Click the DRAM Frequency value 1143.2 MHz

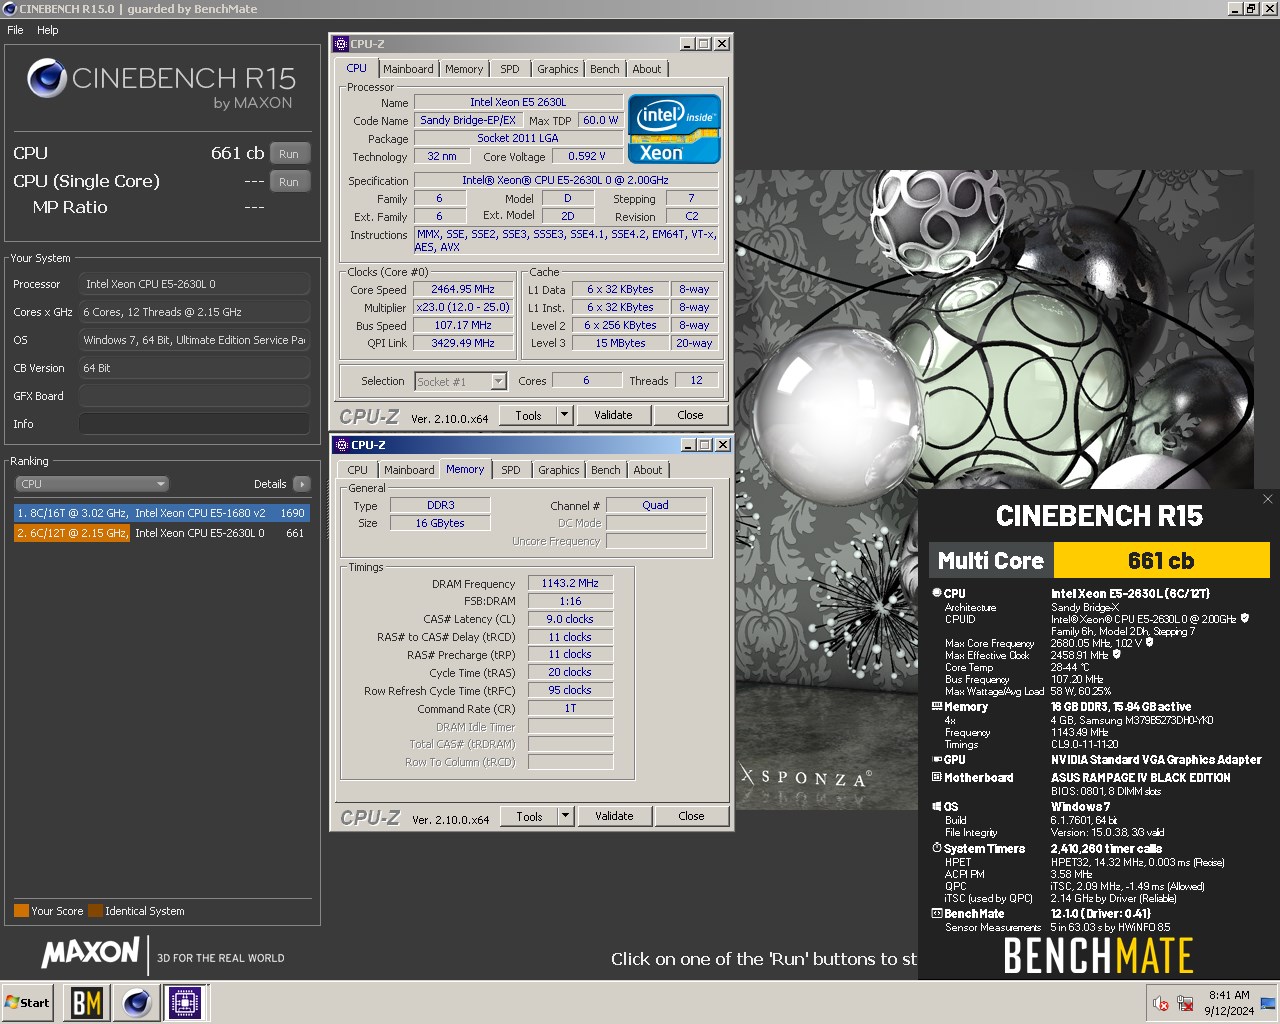click(x=570, y=583)
